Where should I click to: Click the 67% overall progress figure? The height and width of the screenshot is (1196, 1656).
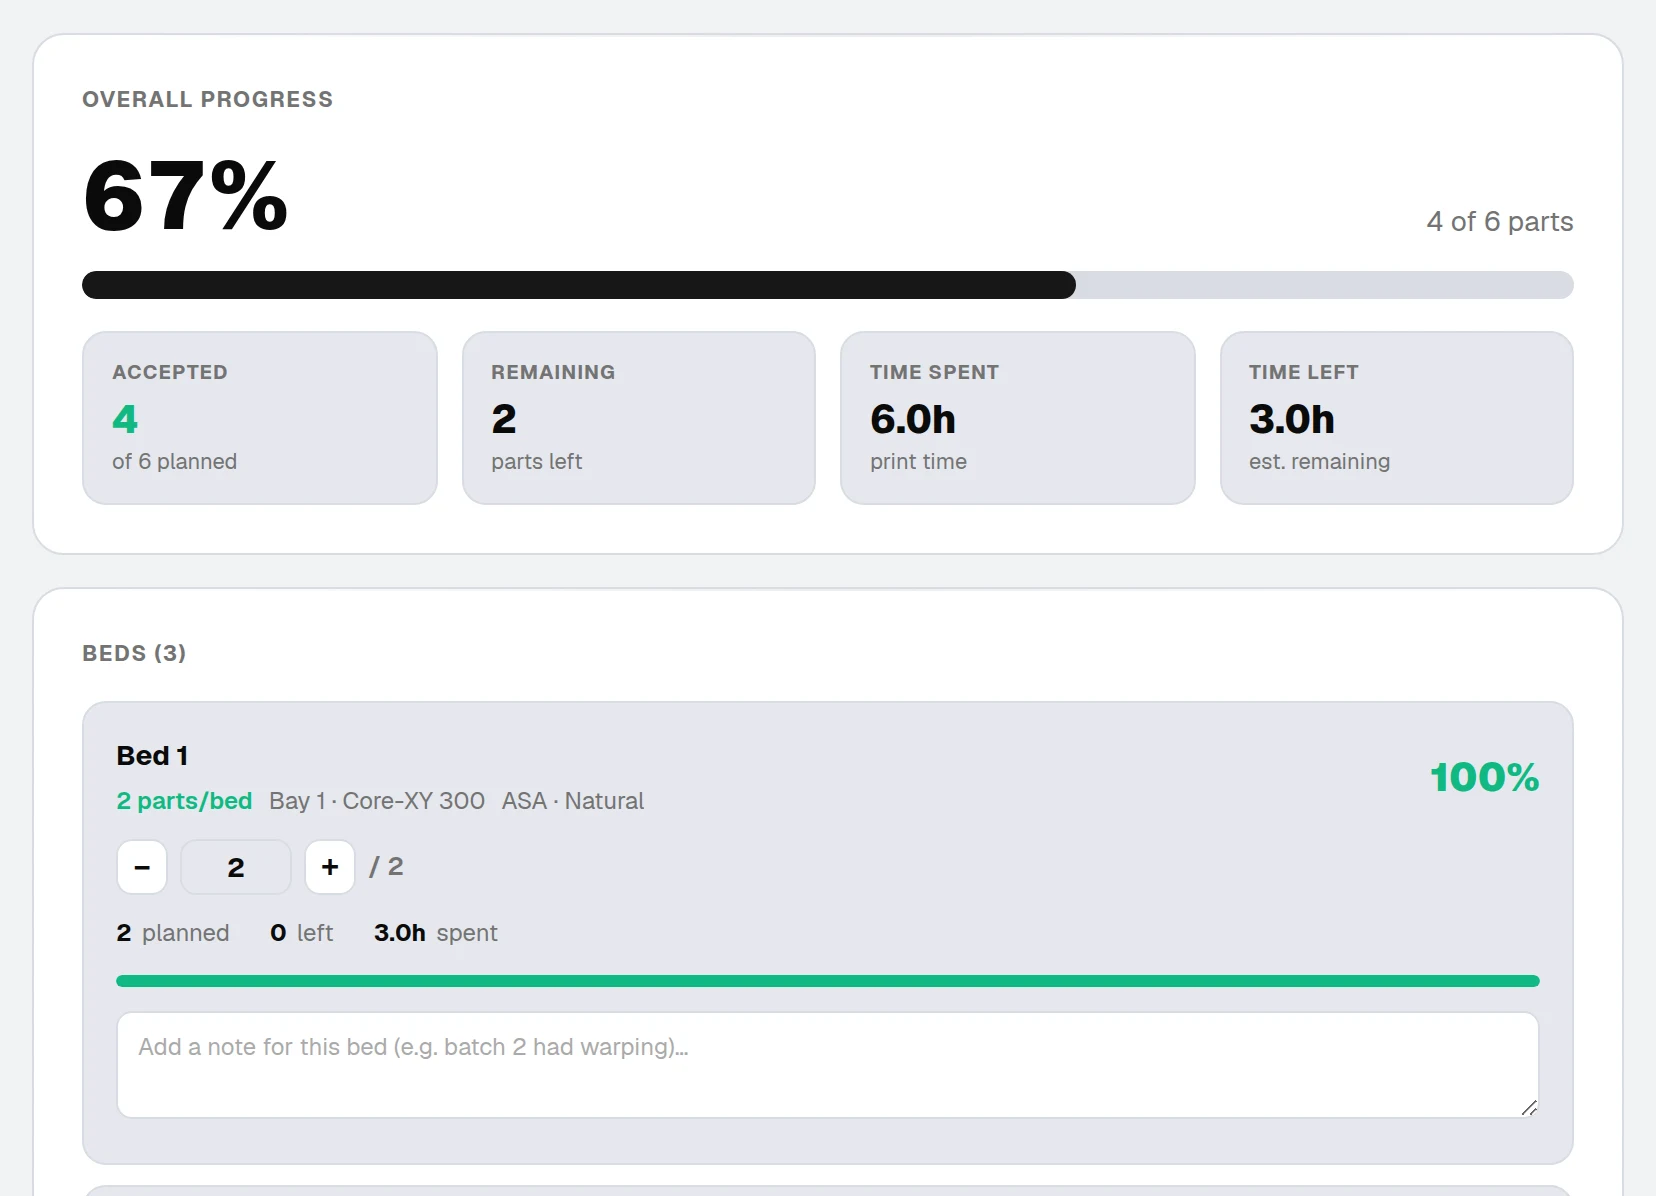pos(186,196)
